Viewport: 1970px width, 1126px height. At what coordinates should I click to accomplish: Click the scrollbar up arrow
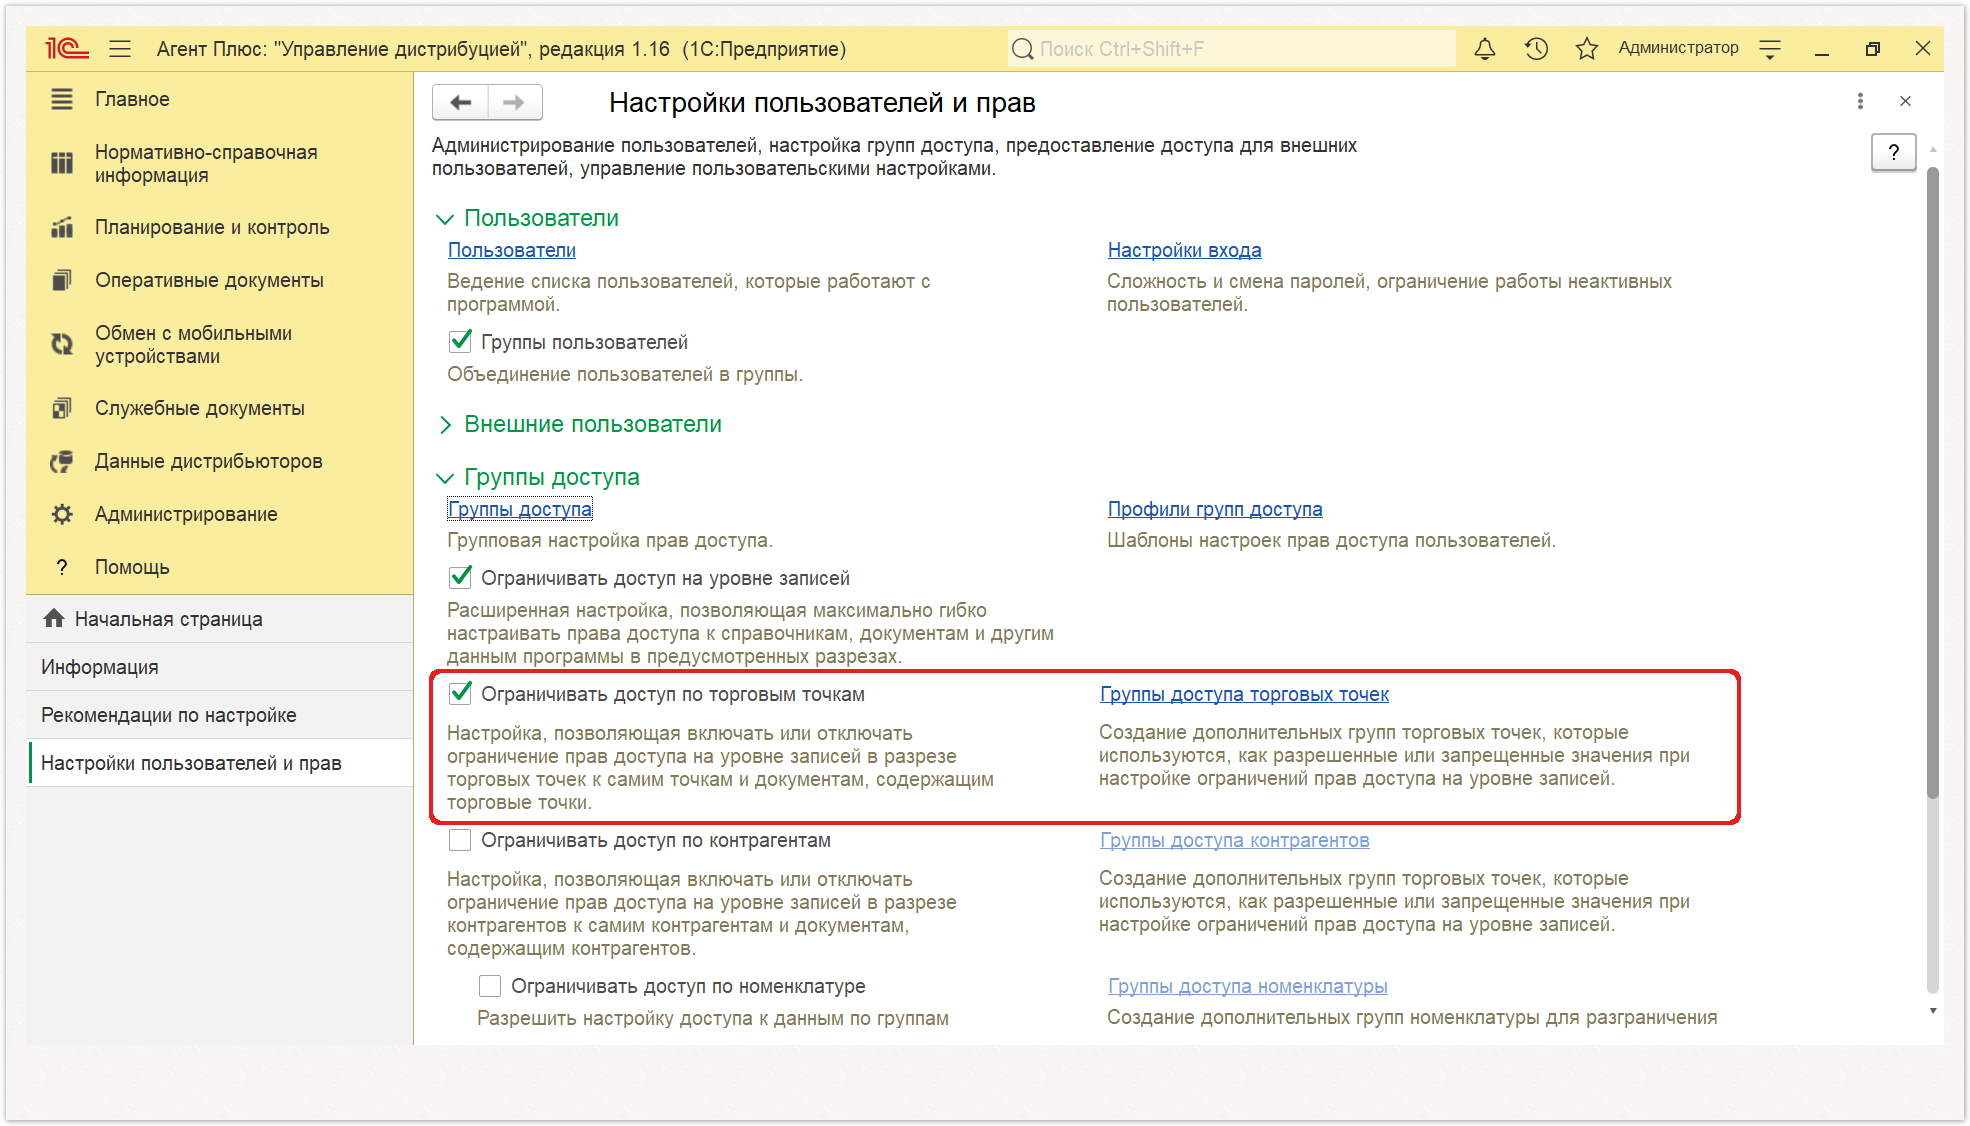[1932, 149]
